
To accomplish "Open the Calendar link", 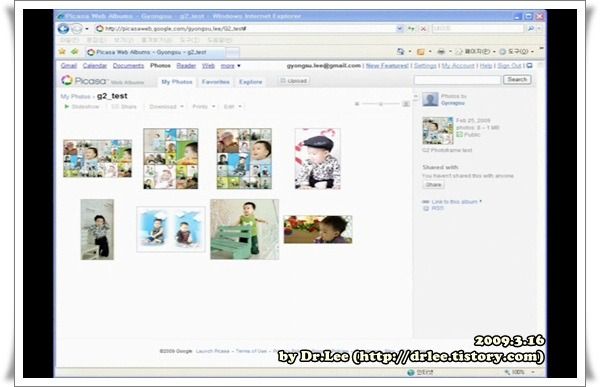I will pyautogui.click(x=95, y=66).
